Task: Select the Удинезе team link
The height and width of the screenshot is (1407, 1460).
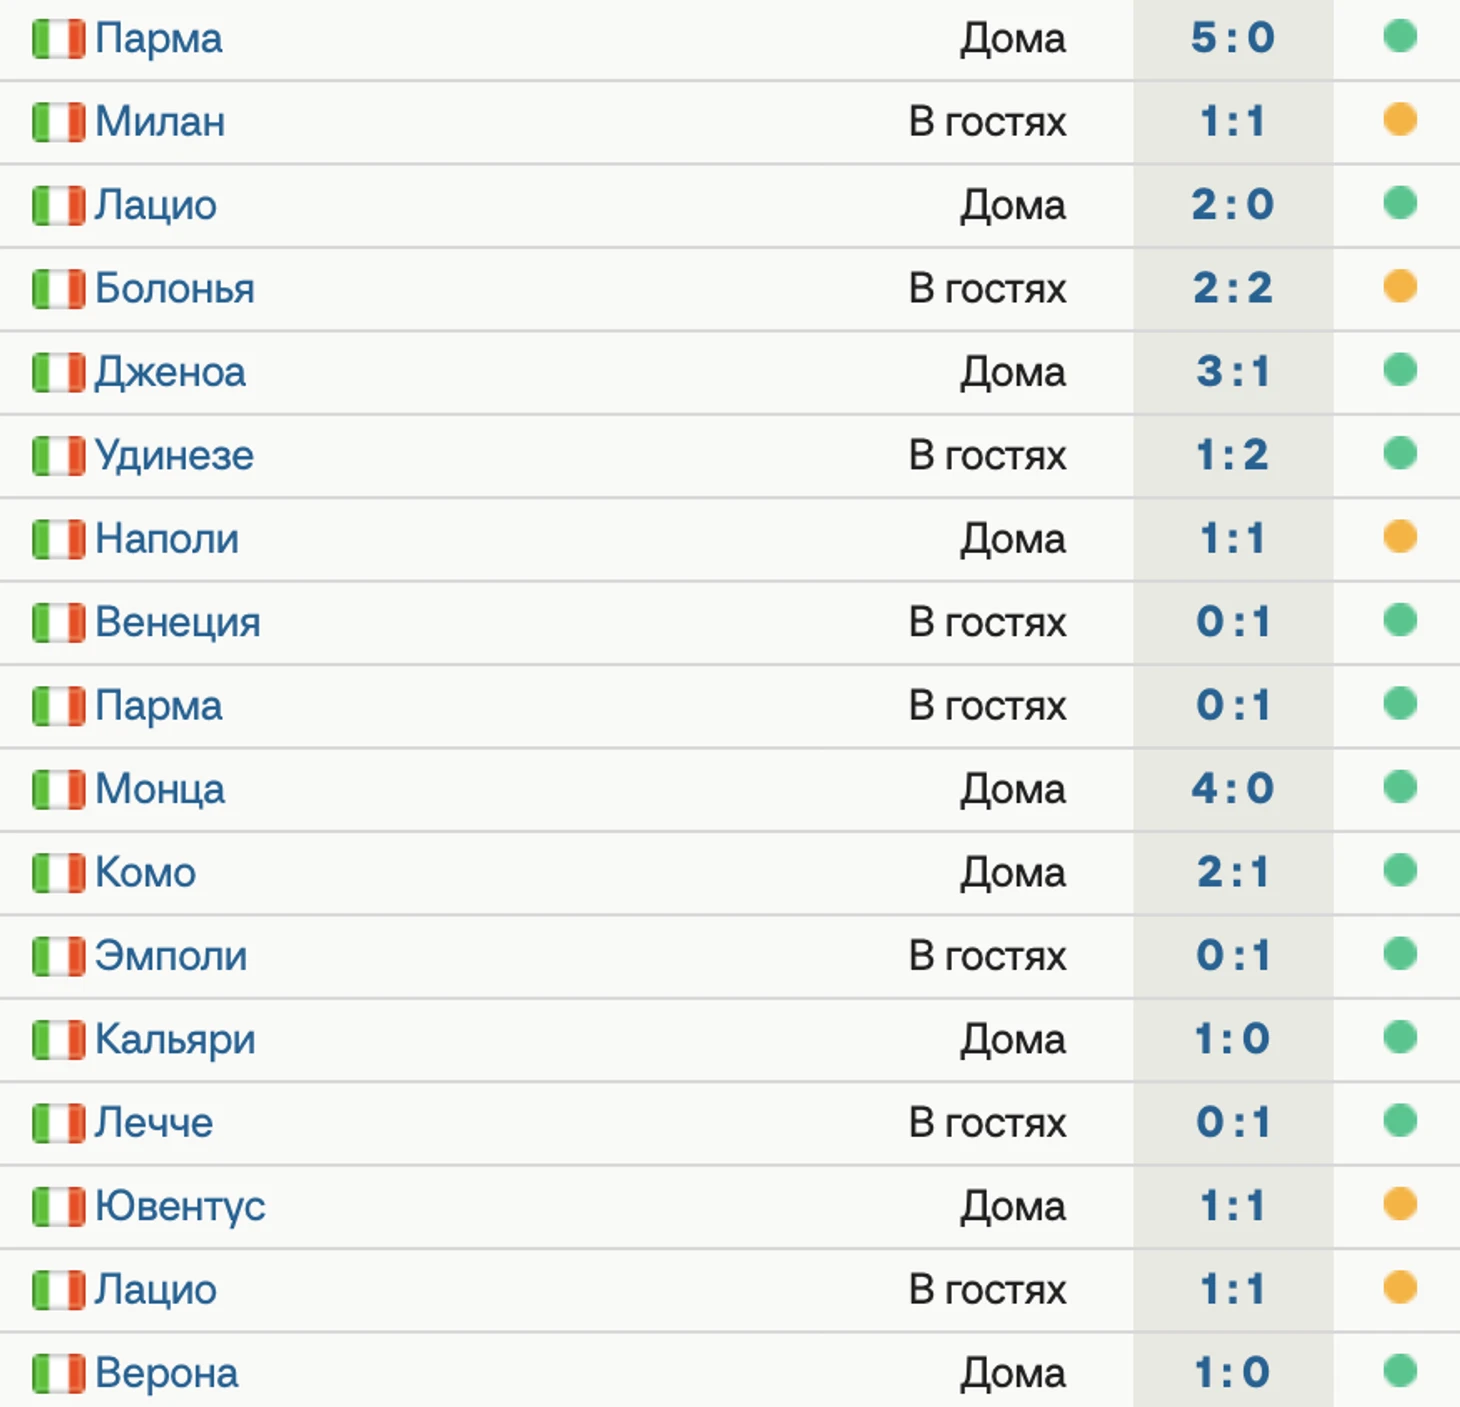Action: (x=175, y=456)
